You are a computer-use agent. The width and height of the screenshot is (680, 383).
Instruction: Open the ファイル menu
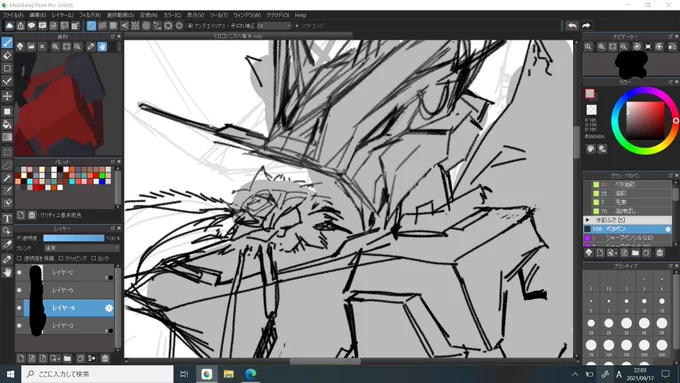tap(13, 15)
